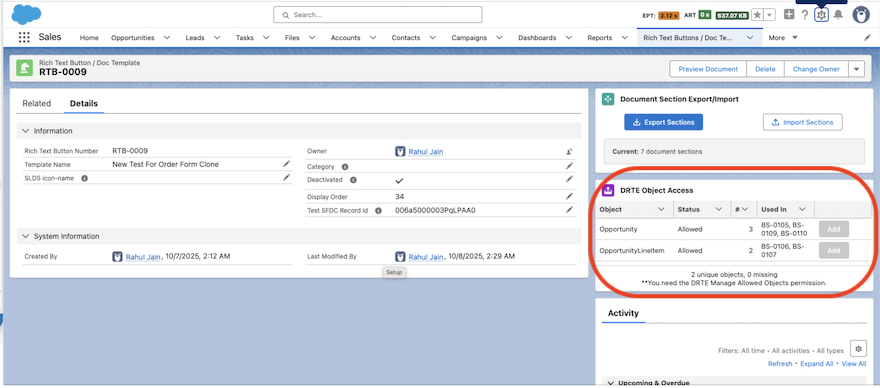Open the Contacts tab
The width and height of the screenshot is (880, 388).
pos(406,38)
